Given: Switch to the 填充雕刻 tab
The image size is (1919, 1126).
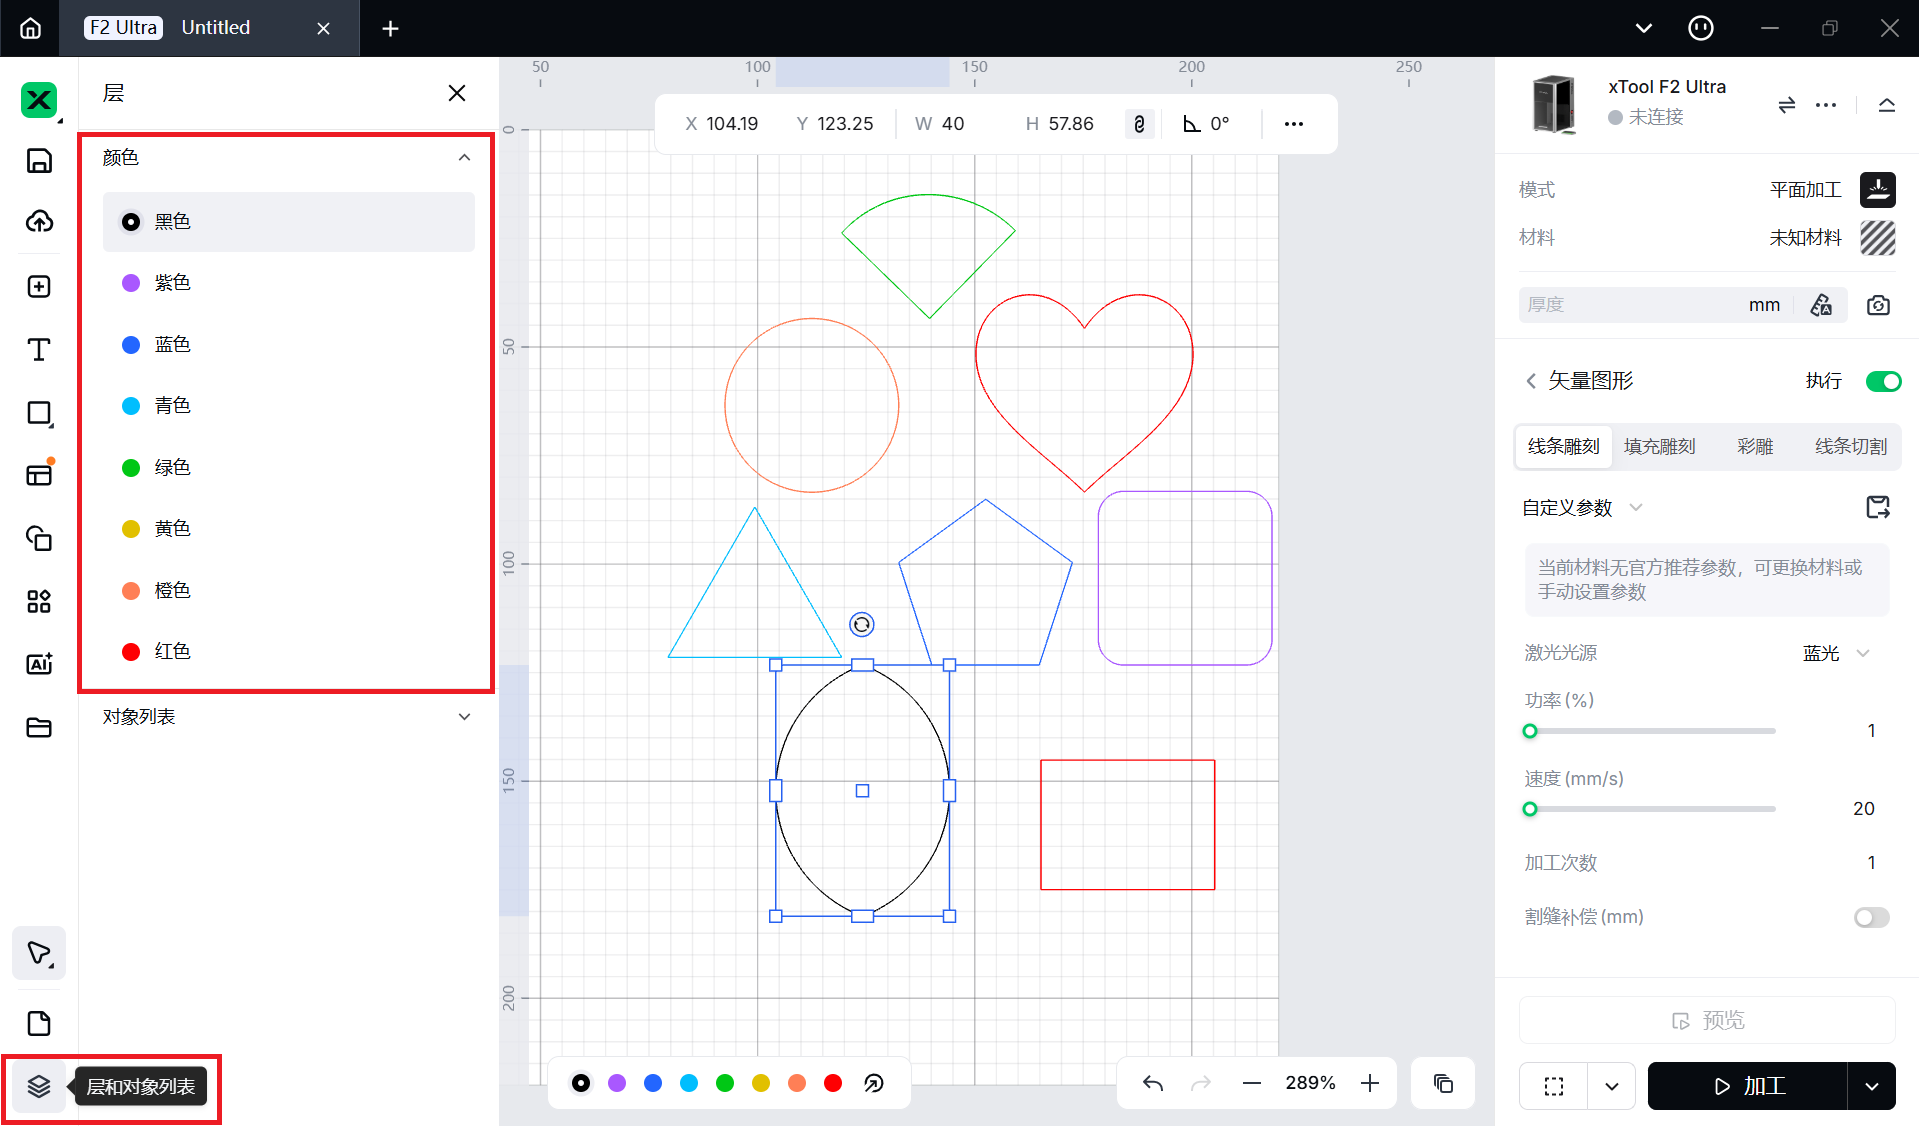Looking at the screenshot, I should pyautogui.click(x=1659, y=447).
